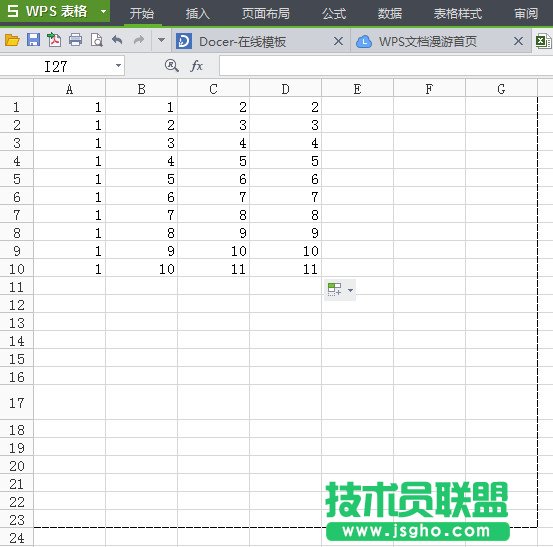Click the cloud icon on roaming tab

364,42
